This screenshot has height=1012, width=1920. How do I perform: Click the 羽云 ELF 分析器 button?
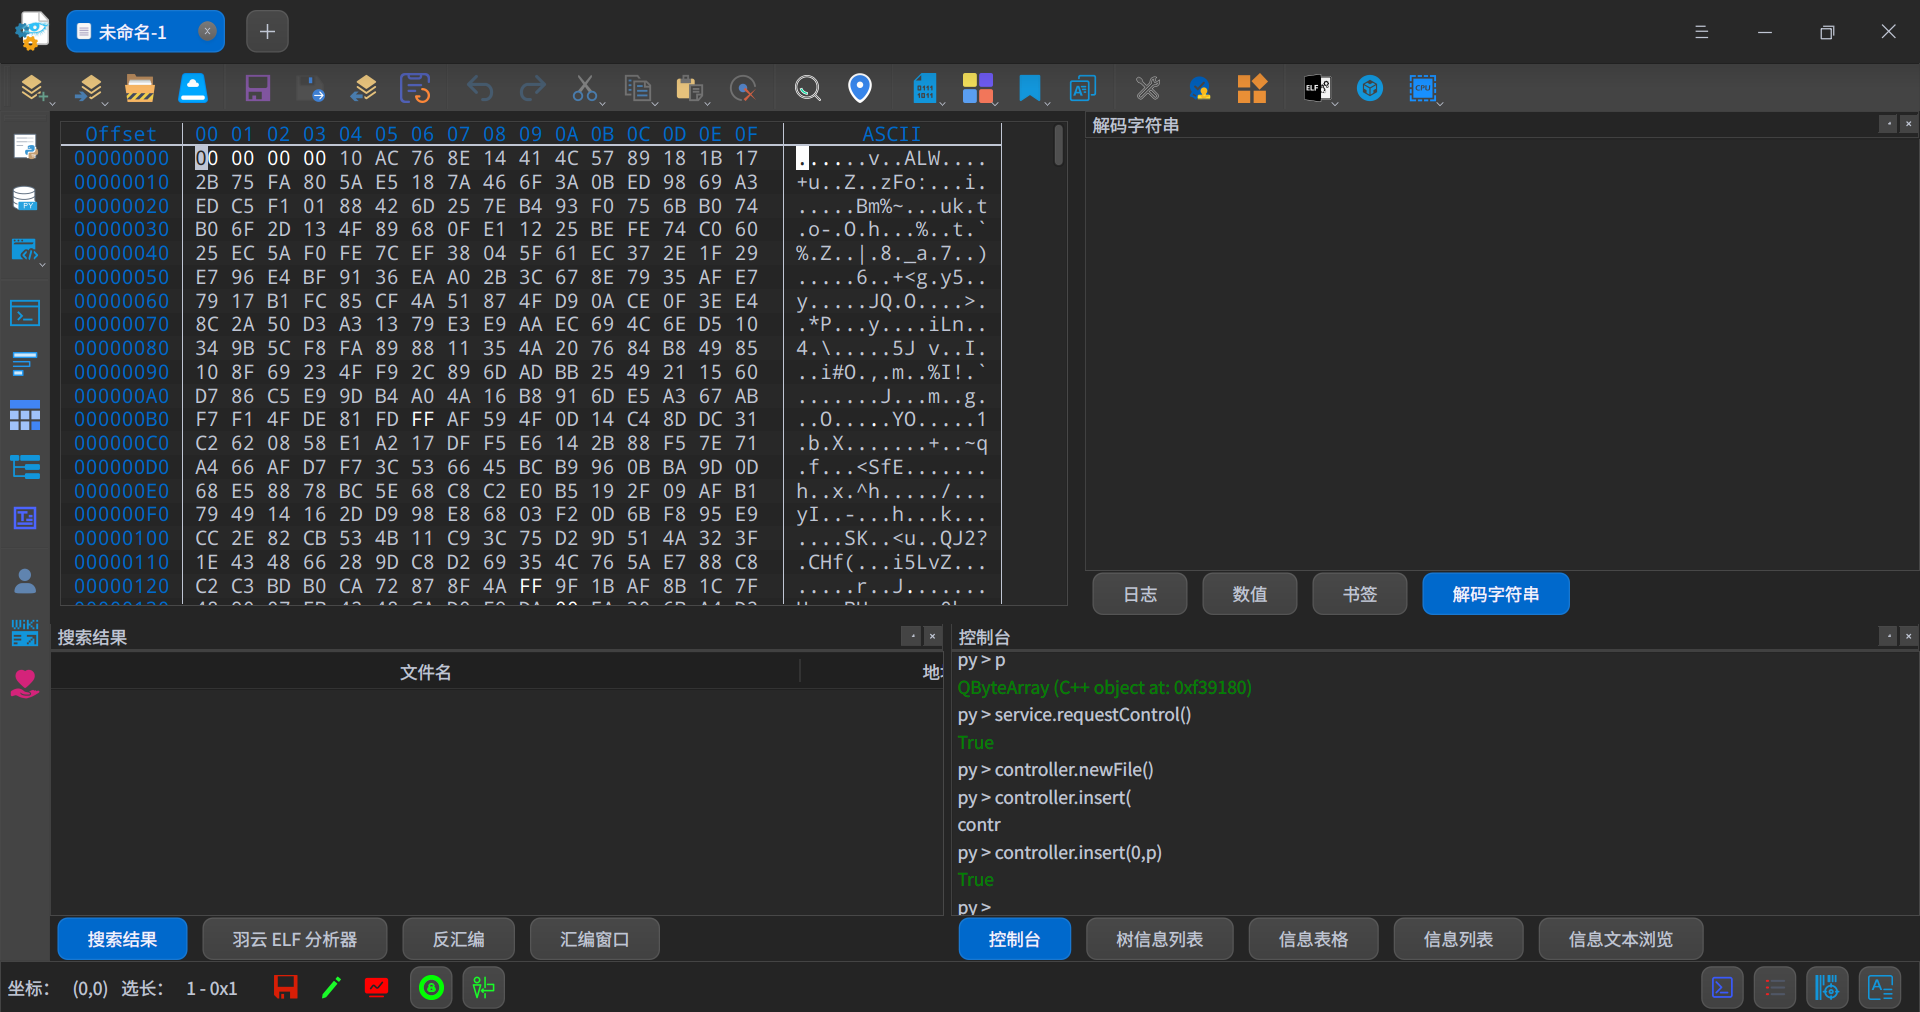294,939
